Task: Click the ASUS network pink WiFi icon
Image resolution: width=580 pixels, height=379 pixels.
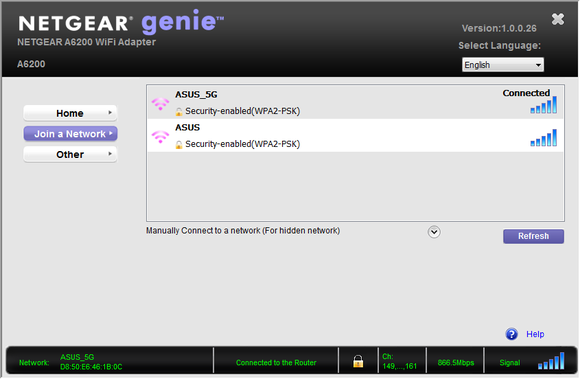Action: tap(160, 137)
